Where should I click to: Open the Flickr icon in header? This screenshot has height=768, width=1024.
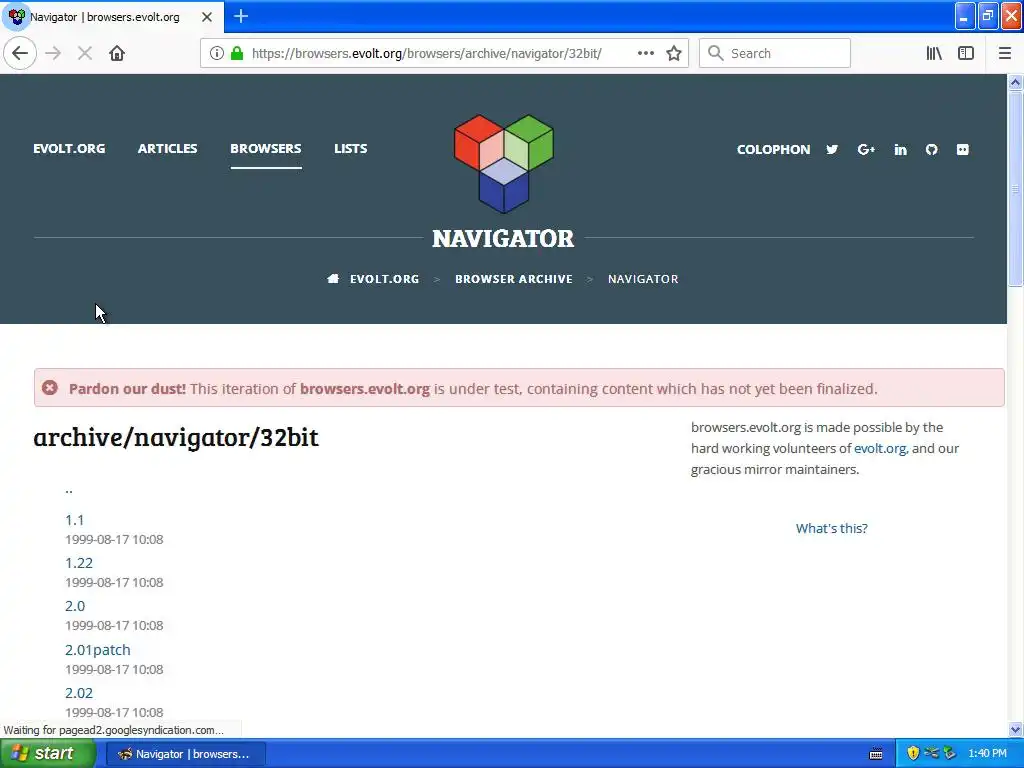pos(963,150)
